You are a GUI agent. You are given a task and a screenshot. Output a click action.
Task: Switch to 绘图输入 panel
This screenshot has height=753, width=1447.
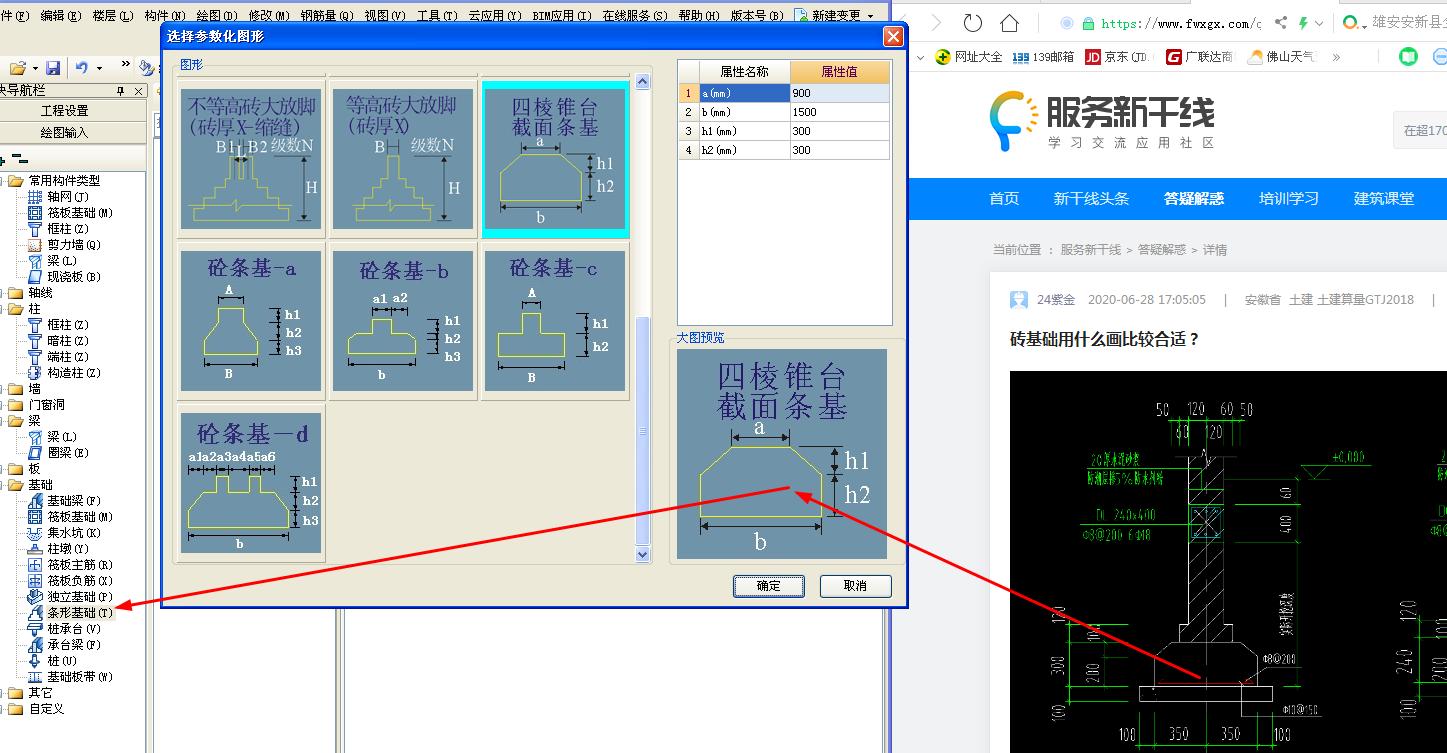coord(65,132)
